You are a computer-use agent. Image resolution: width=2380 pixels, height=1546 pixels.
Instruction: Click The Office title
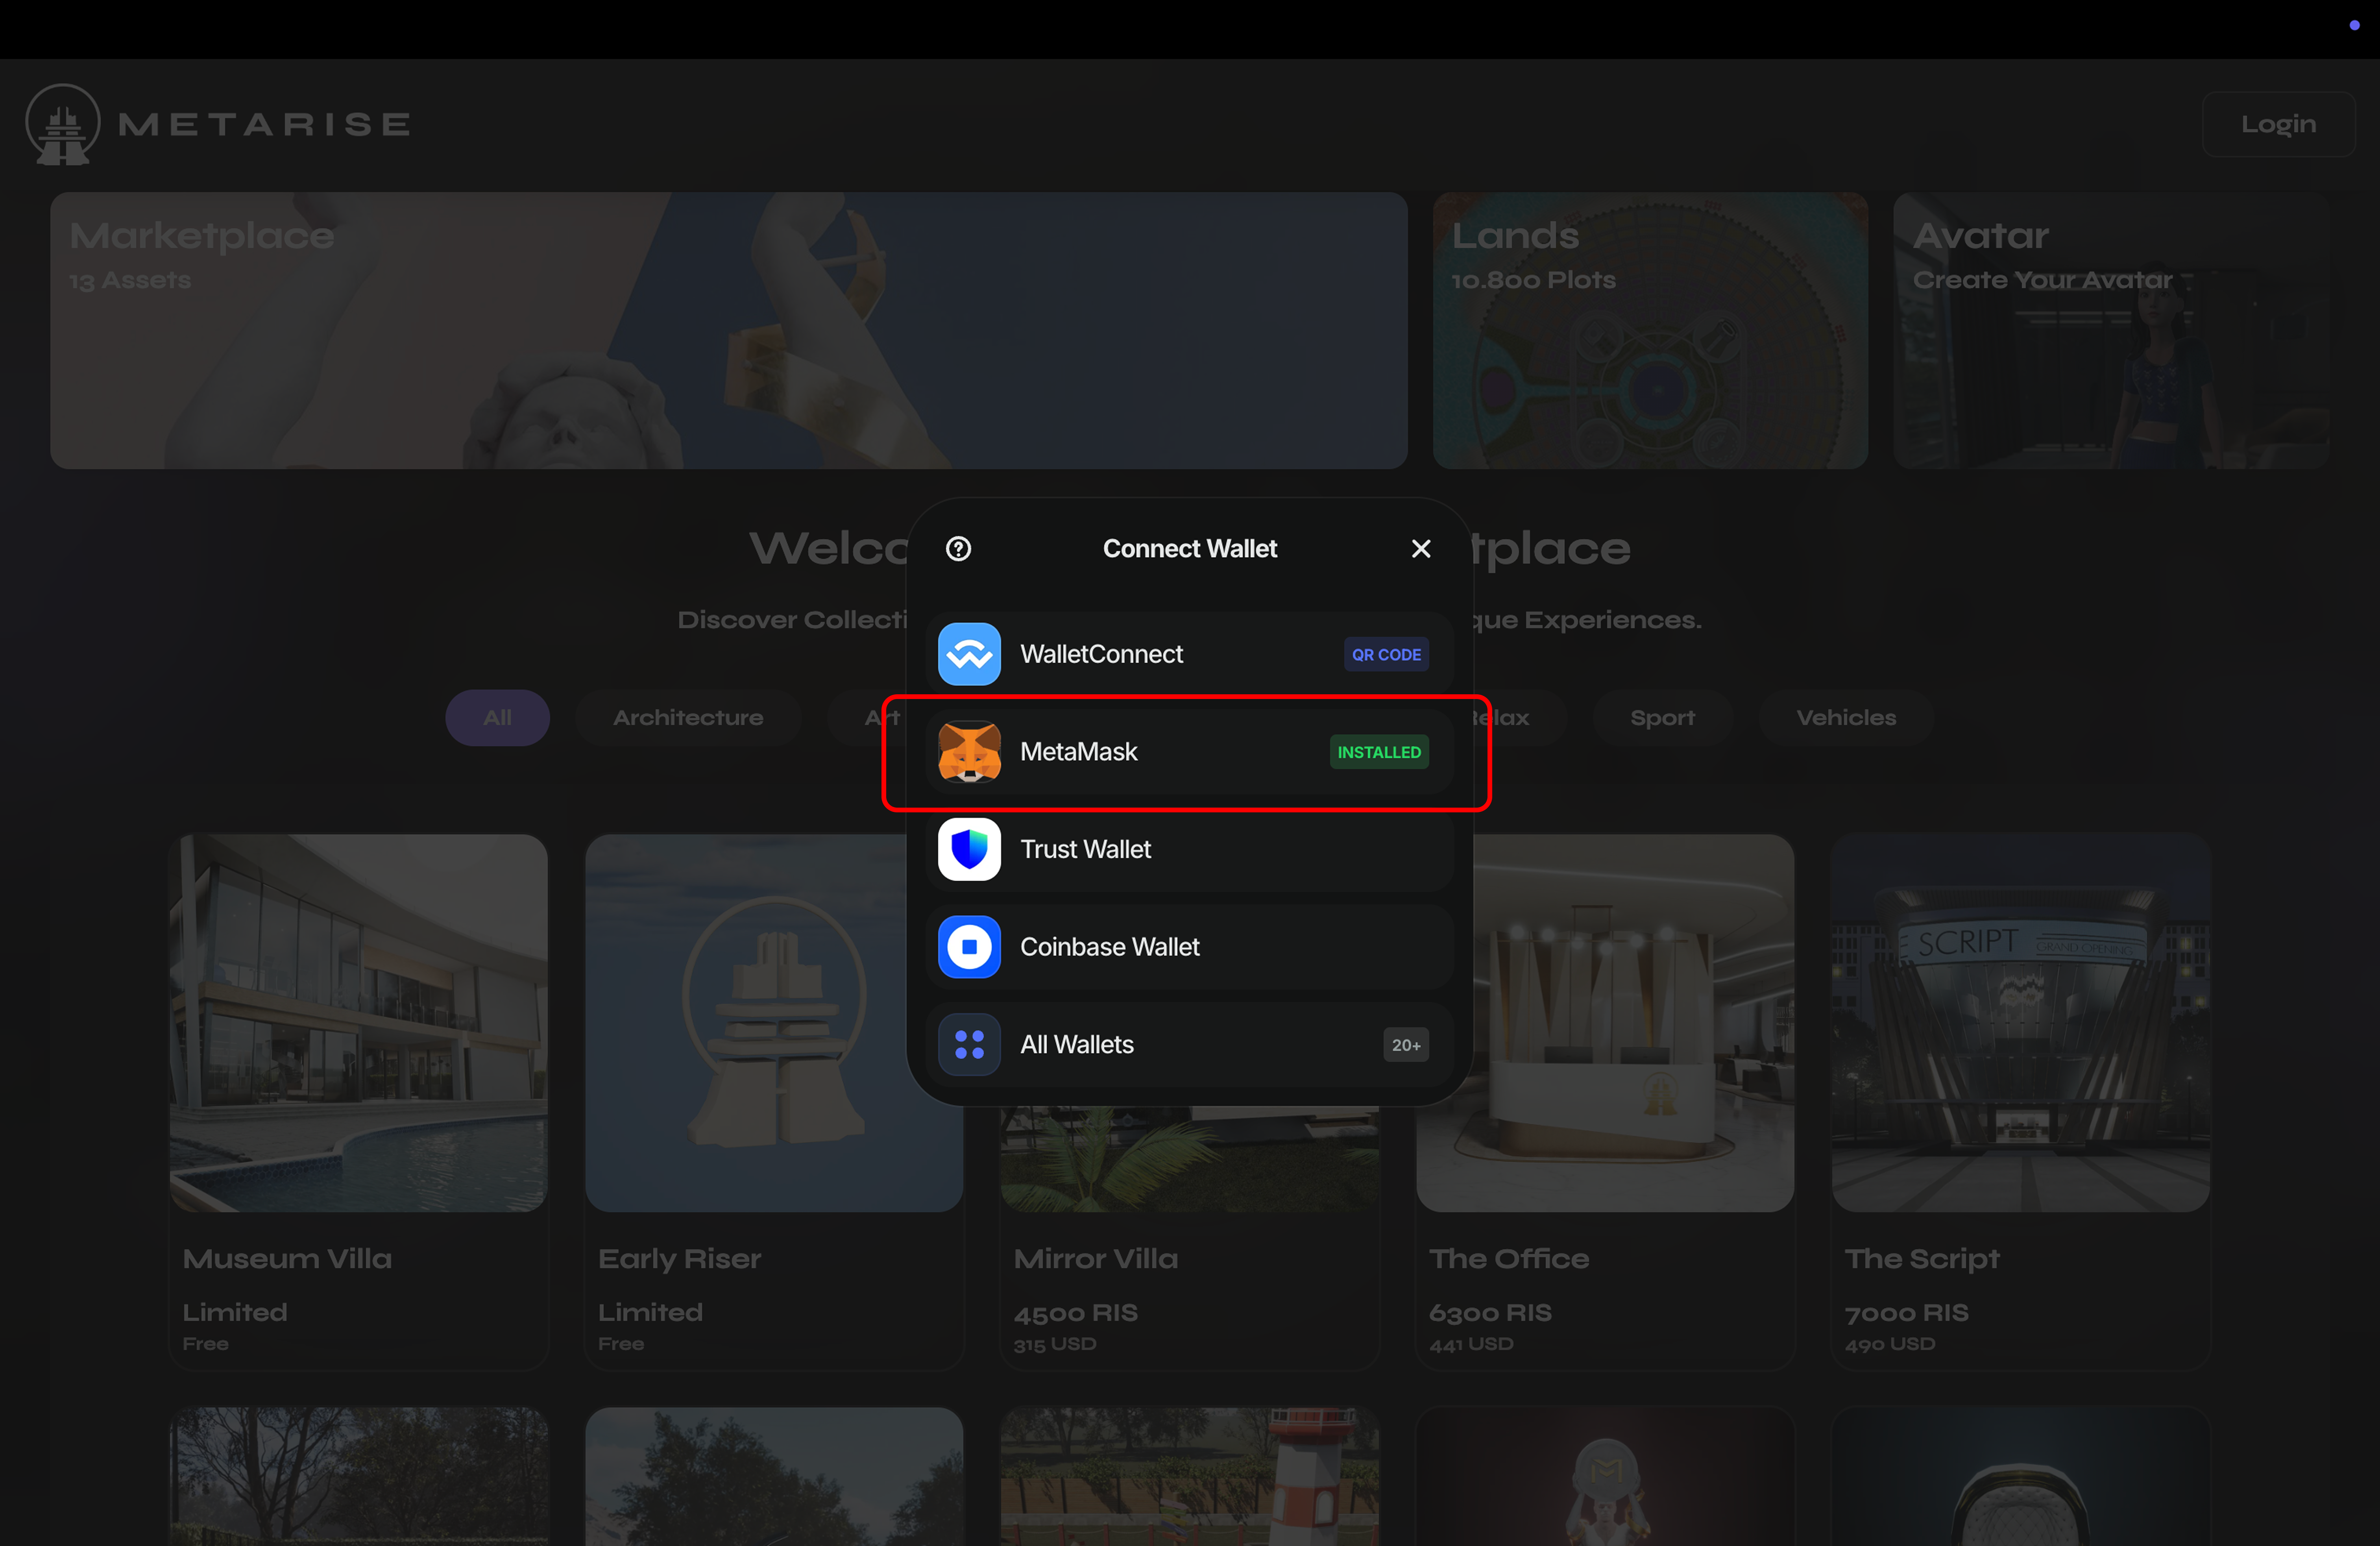click(1509, 1259)
